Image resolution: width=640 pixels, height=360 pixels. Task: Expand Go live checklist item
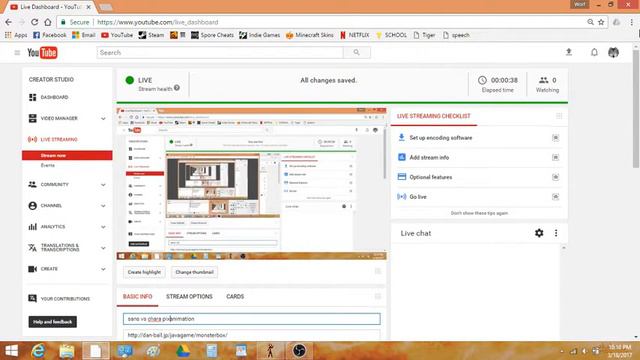(556, 196)
